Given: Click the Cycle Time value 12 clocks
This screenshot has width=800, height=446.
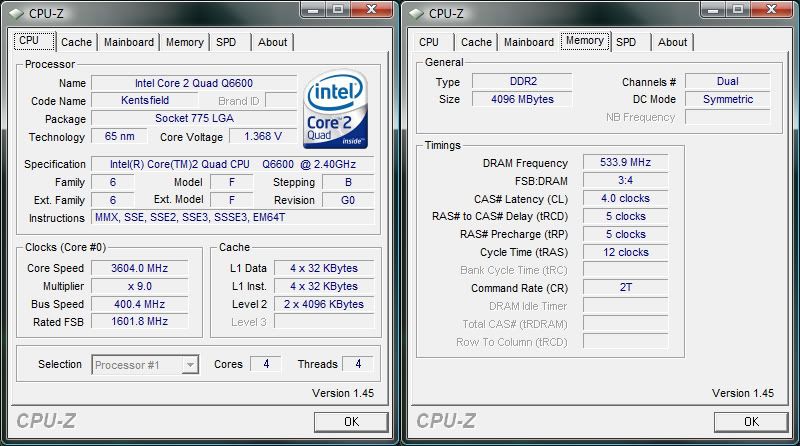Looking at the screenshot, I should pos(626,252).
